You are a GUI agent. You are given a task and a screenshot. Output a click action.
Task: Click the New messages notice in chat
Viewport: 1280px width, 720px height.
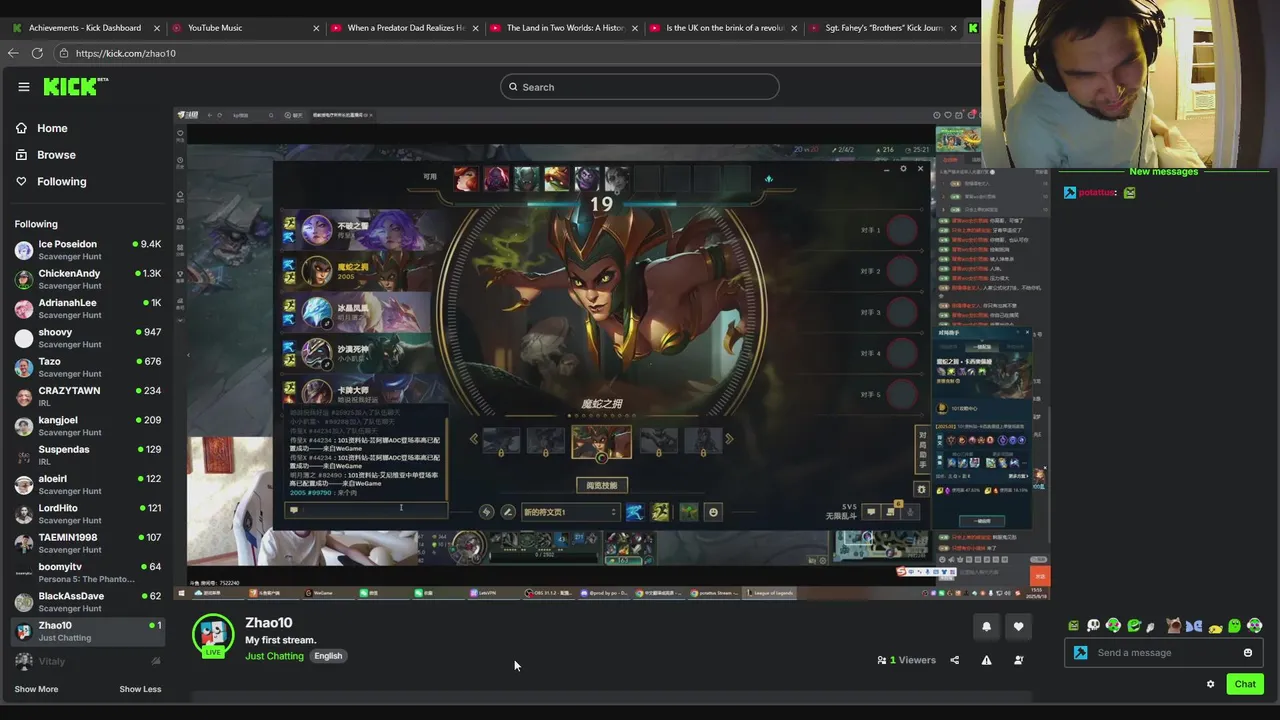pyautogui.click(x=1163, y=172)
